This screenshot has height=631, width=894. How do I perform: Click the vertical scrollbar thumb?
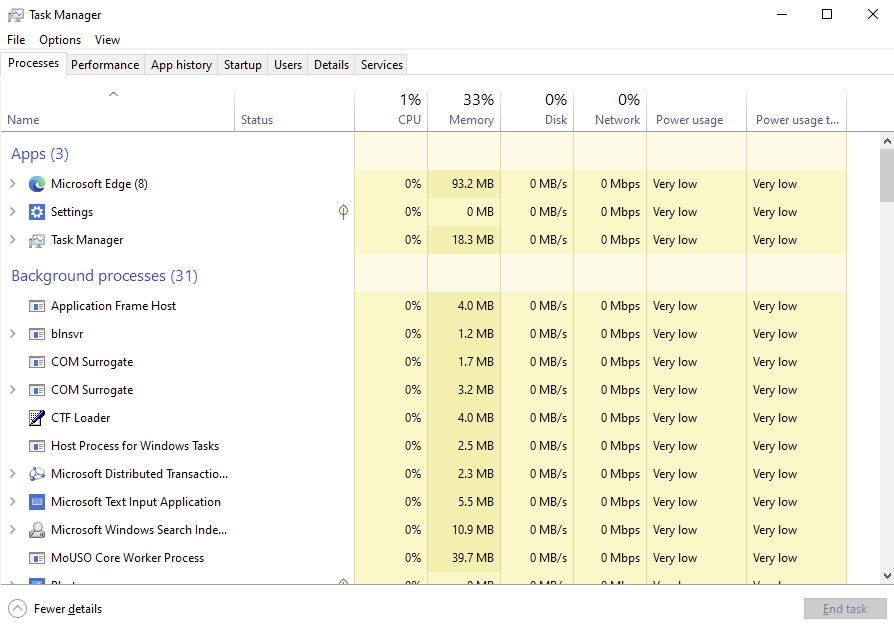click(x=887, y=176)
